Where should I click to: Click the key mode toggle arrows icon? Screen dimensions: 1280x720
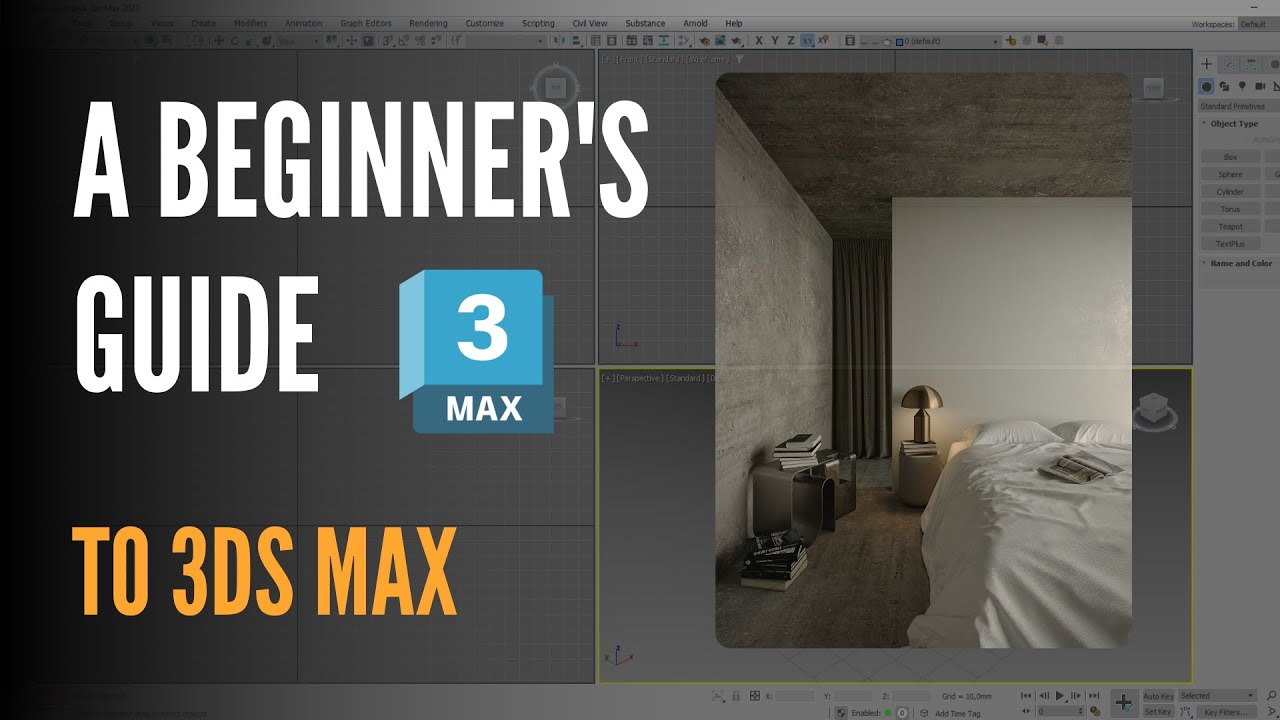tap(1026, 712)
